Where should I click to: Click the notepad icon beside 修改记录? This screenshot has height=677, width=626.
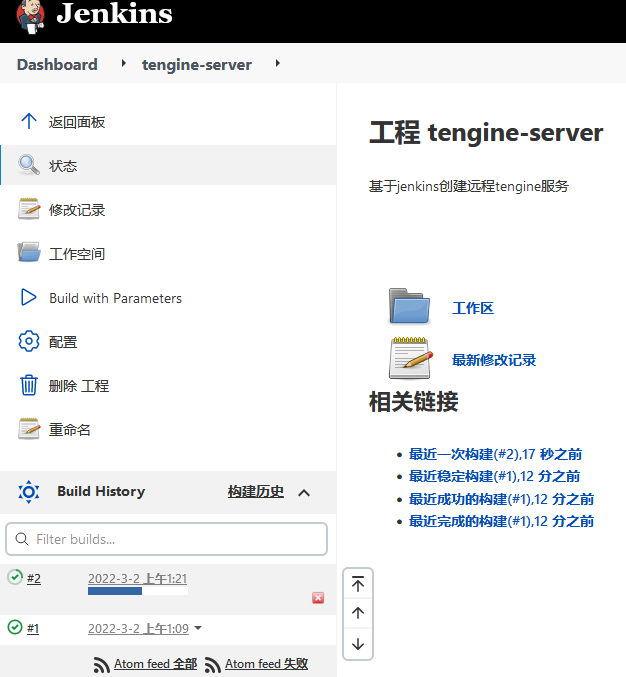click(29, 209)
